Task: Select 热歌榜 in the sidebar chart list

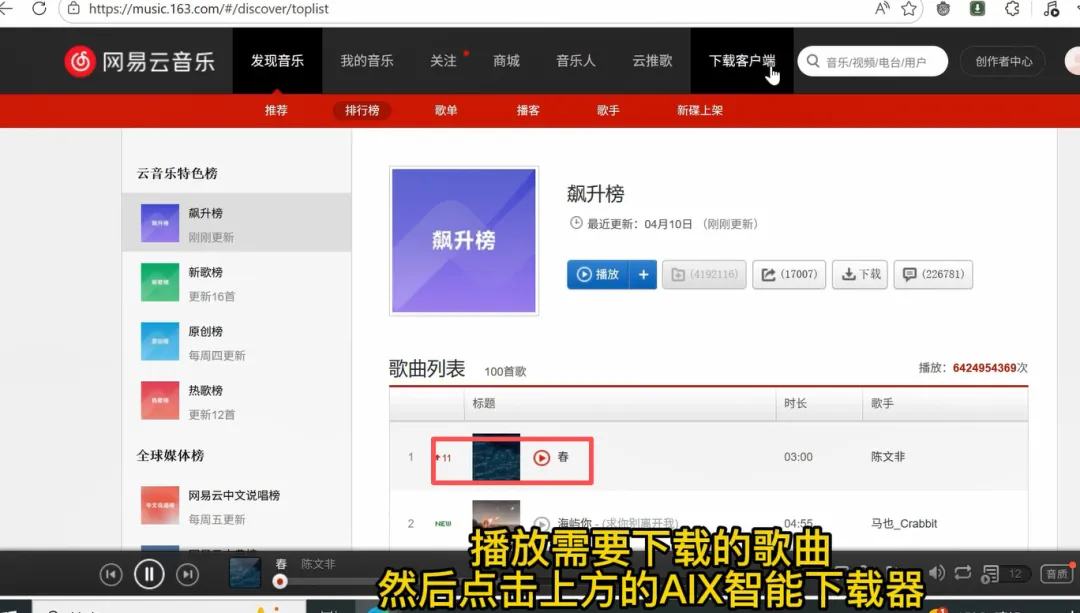Action: [x=236, y=401]
